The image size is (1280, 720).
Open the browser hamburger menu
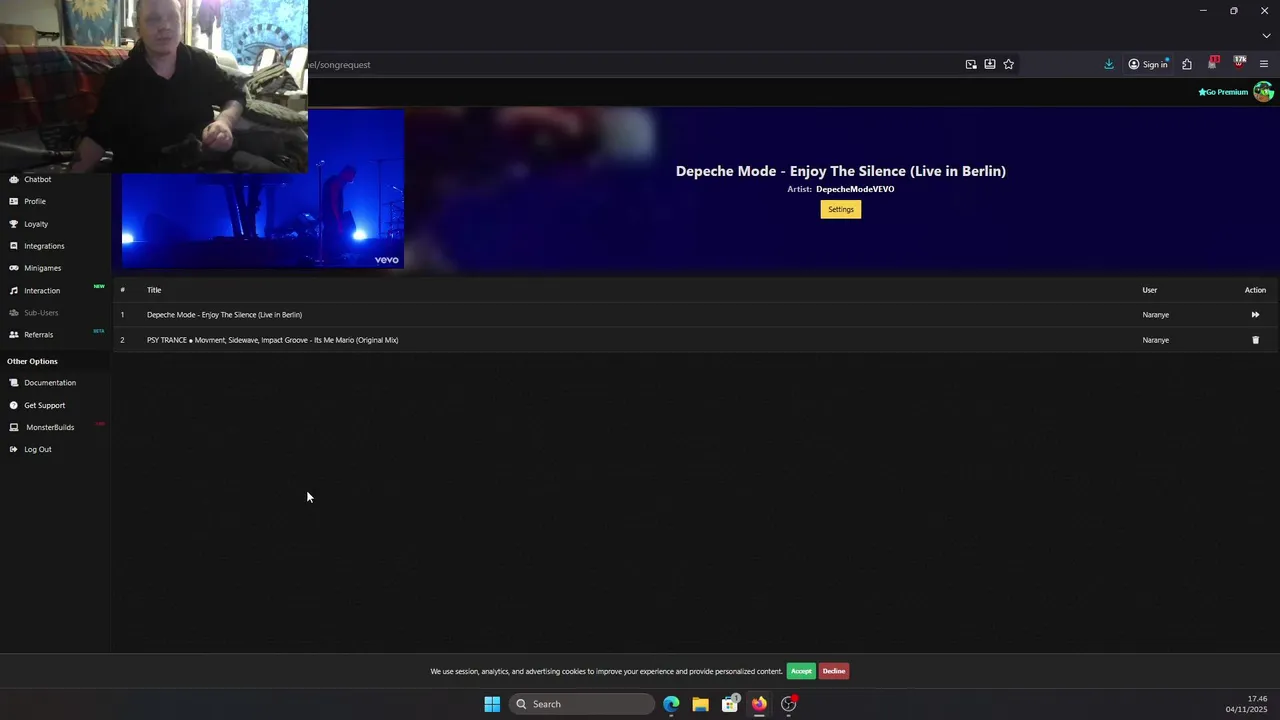coord(1264,64)
